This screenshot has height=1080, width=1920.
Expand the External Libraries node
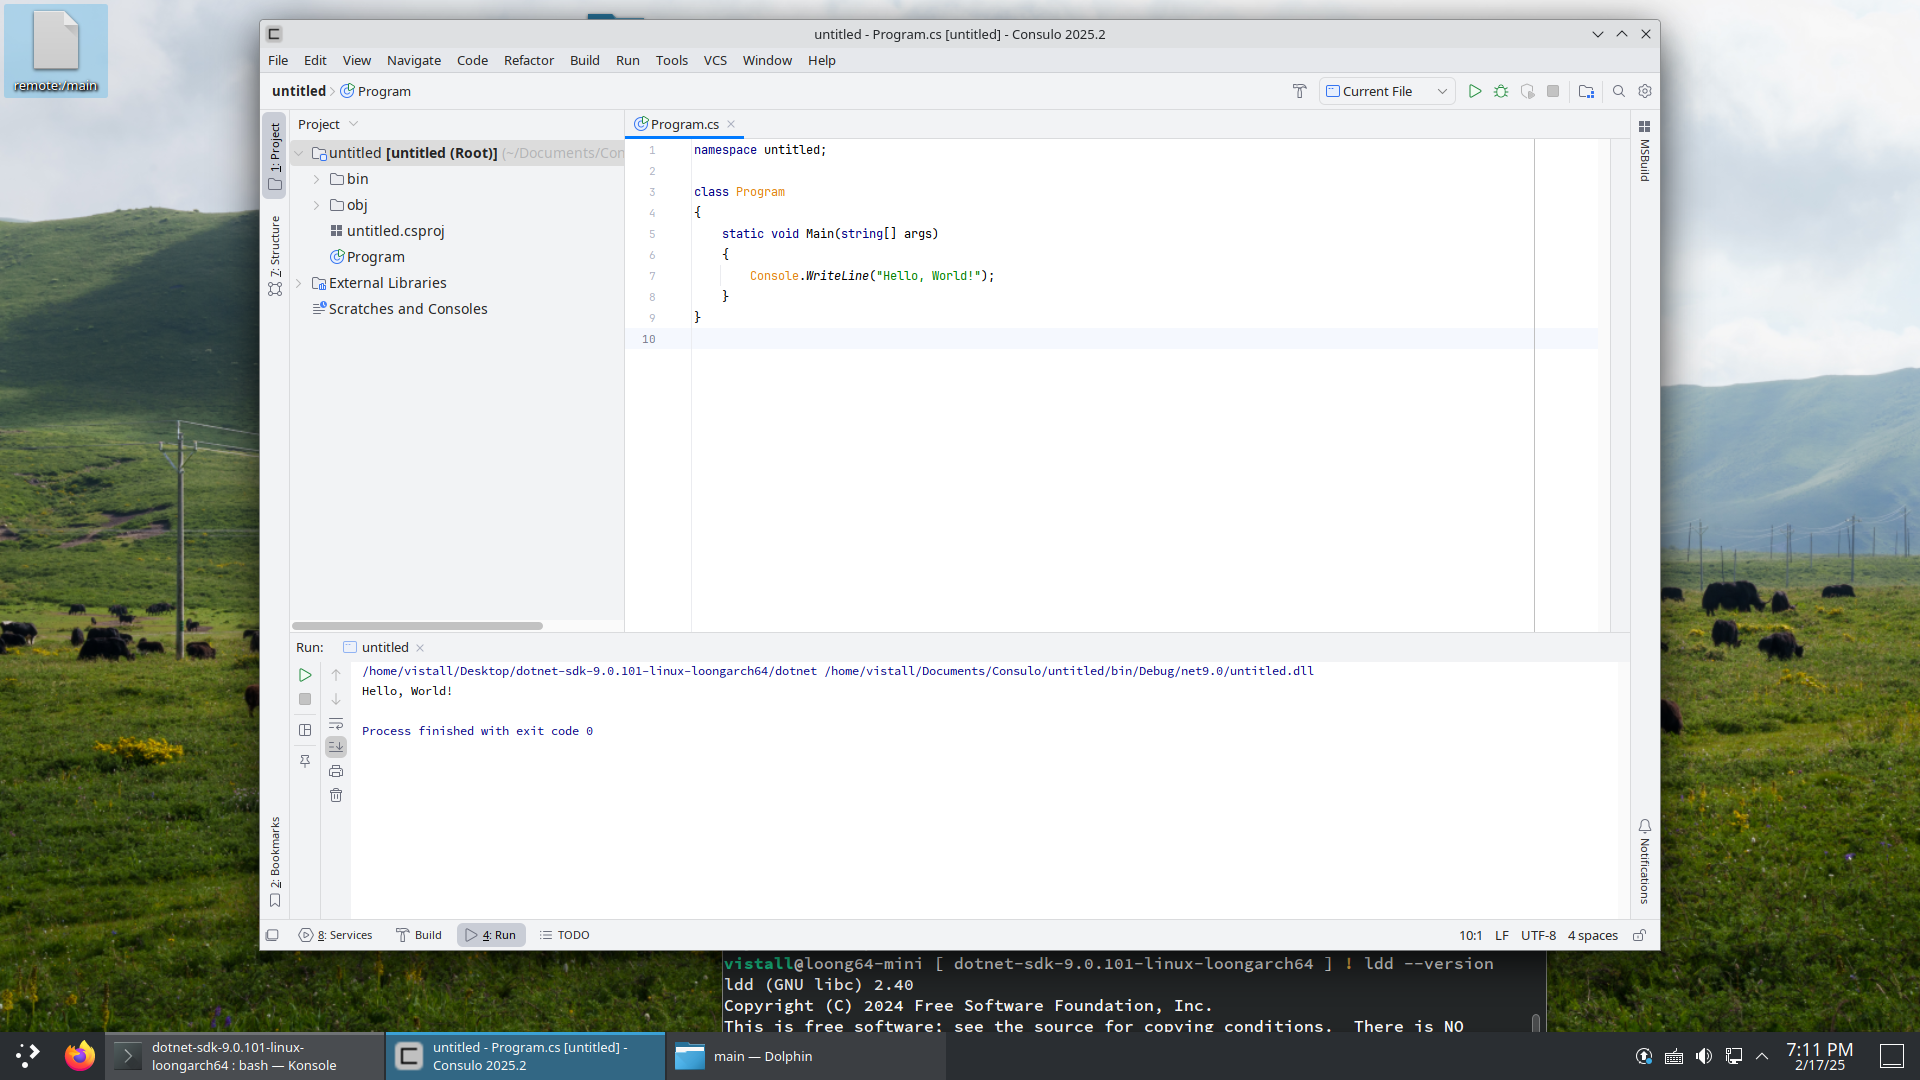[298, 283]
